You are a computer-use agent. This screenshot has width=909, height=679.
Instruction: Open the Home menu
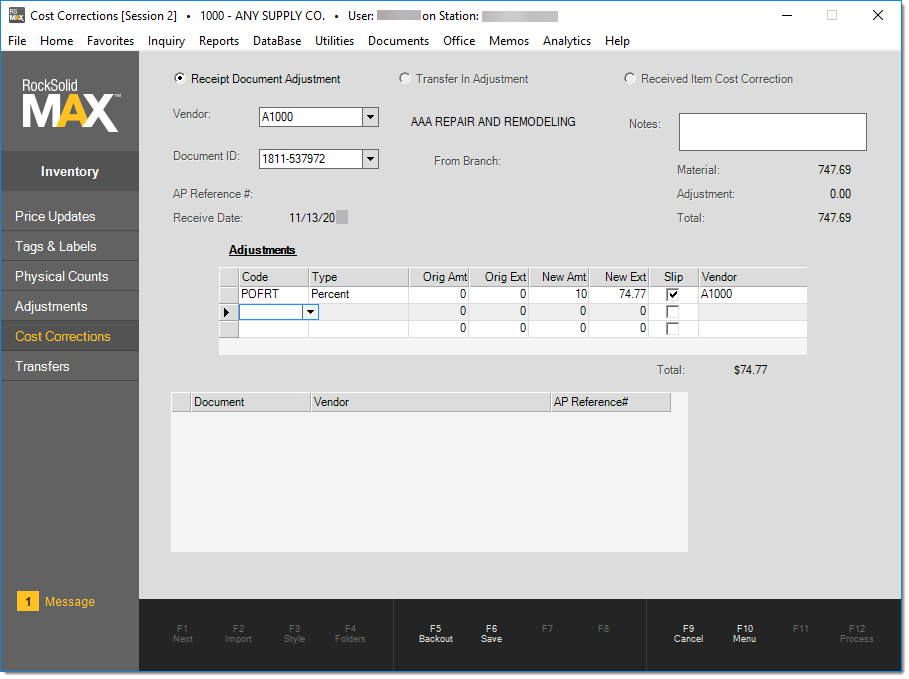[56, 41]
